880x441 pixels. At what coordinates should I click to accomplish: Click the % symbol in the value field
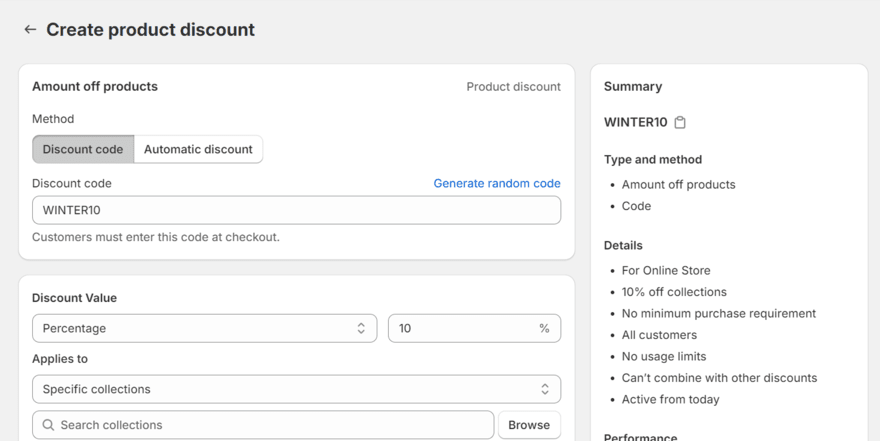(544, 328)
